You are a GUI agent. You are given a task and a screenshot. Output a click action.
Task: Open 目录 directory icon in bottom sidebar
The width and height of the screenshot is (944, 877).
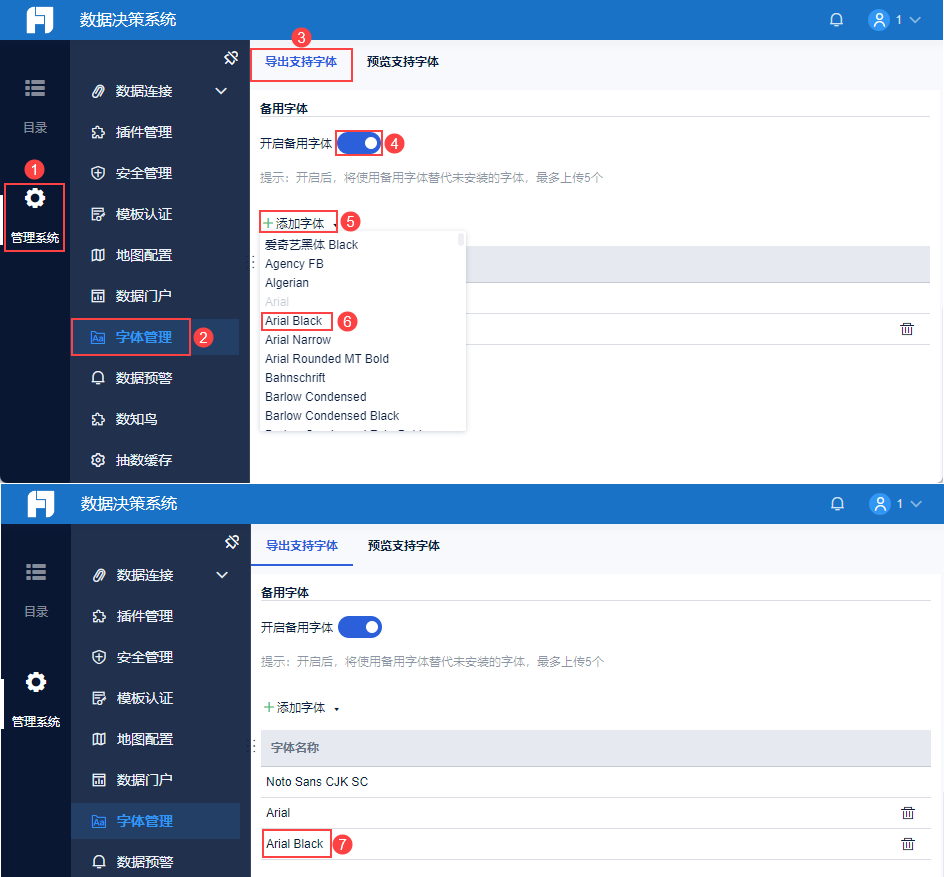click(36, 572)
